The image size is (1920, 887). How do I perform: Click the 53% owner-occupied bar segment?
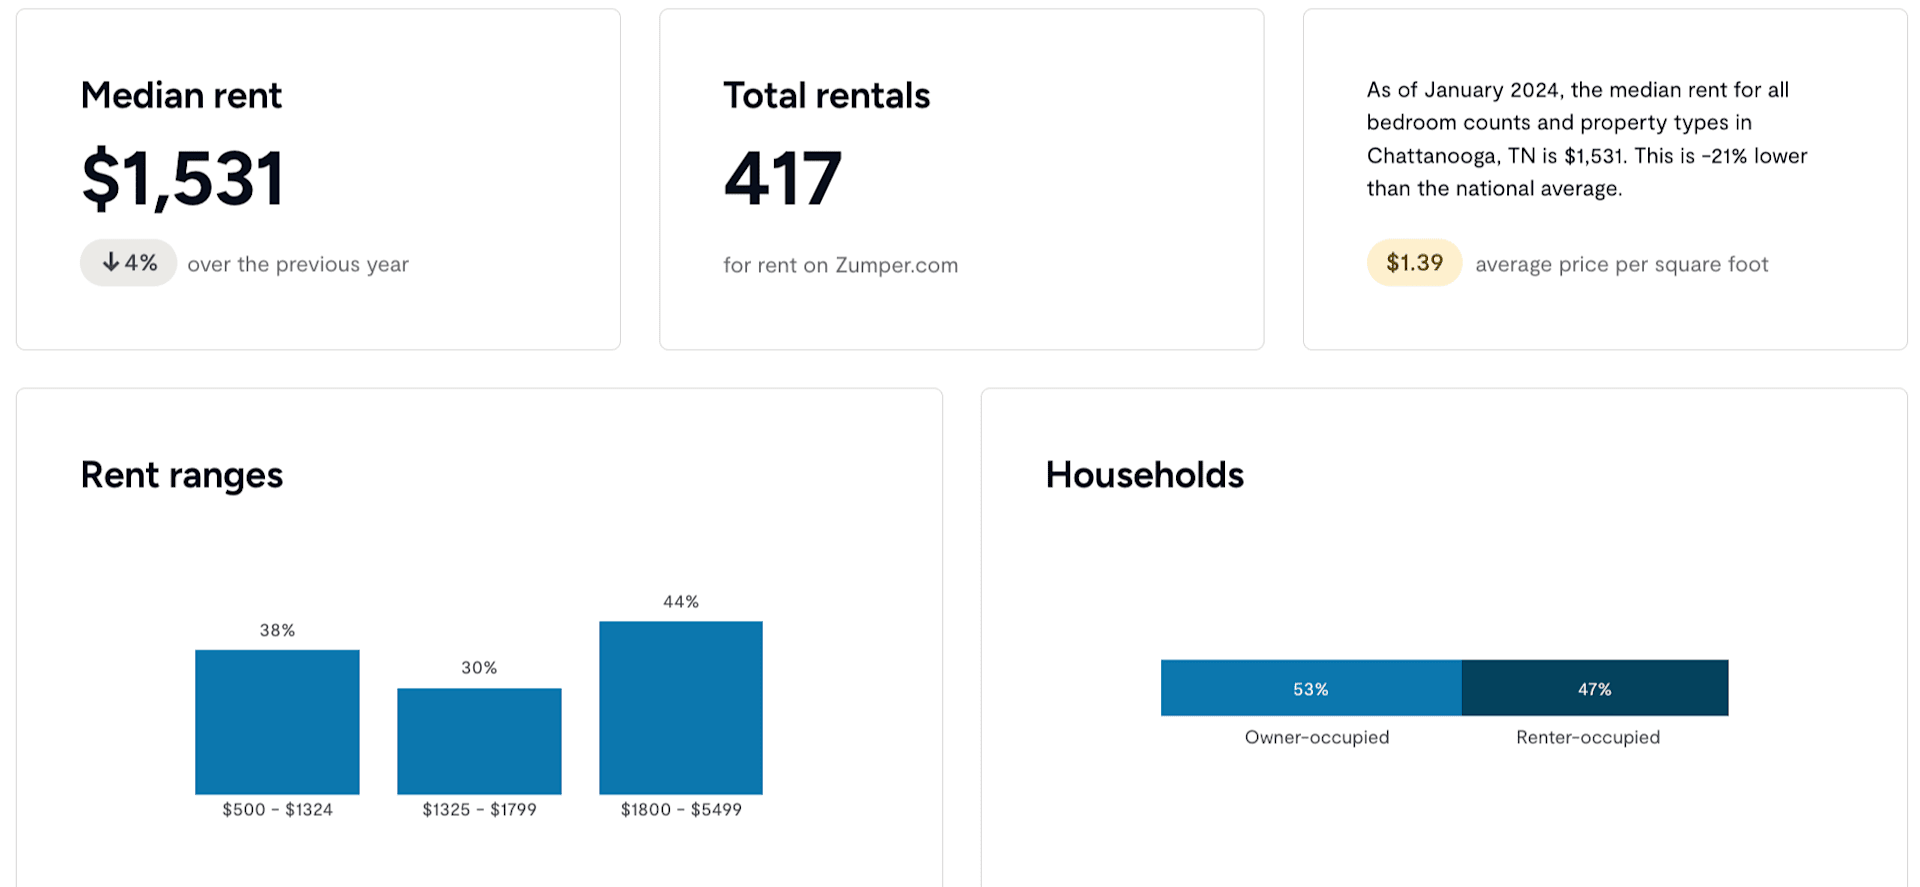1311,688
